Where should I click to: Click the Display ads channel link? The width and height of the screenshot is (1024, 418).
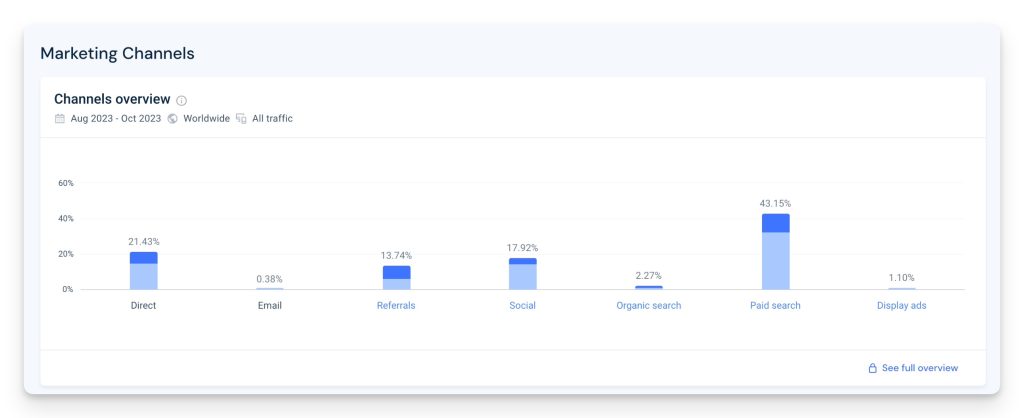coord(901,305)
